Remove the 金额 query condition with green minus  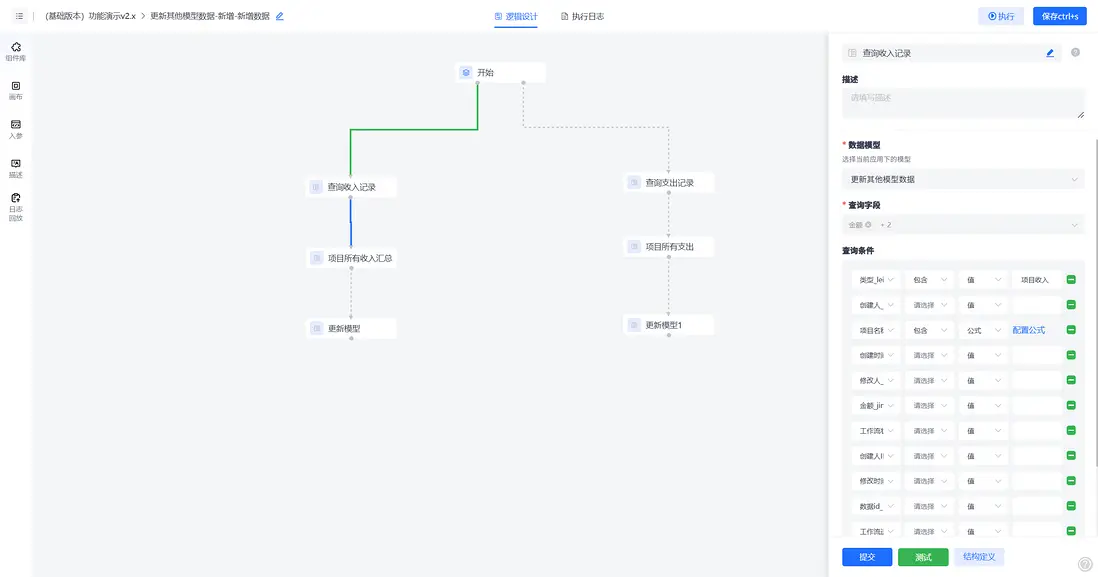pyautogui.click(x=1071, y=406)
